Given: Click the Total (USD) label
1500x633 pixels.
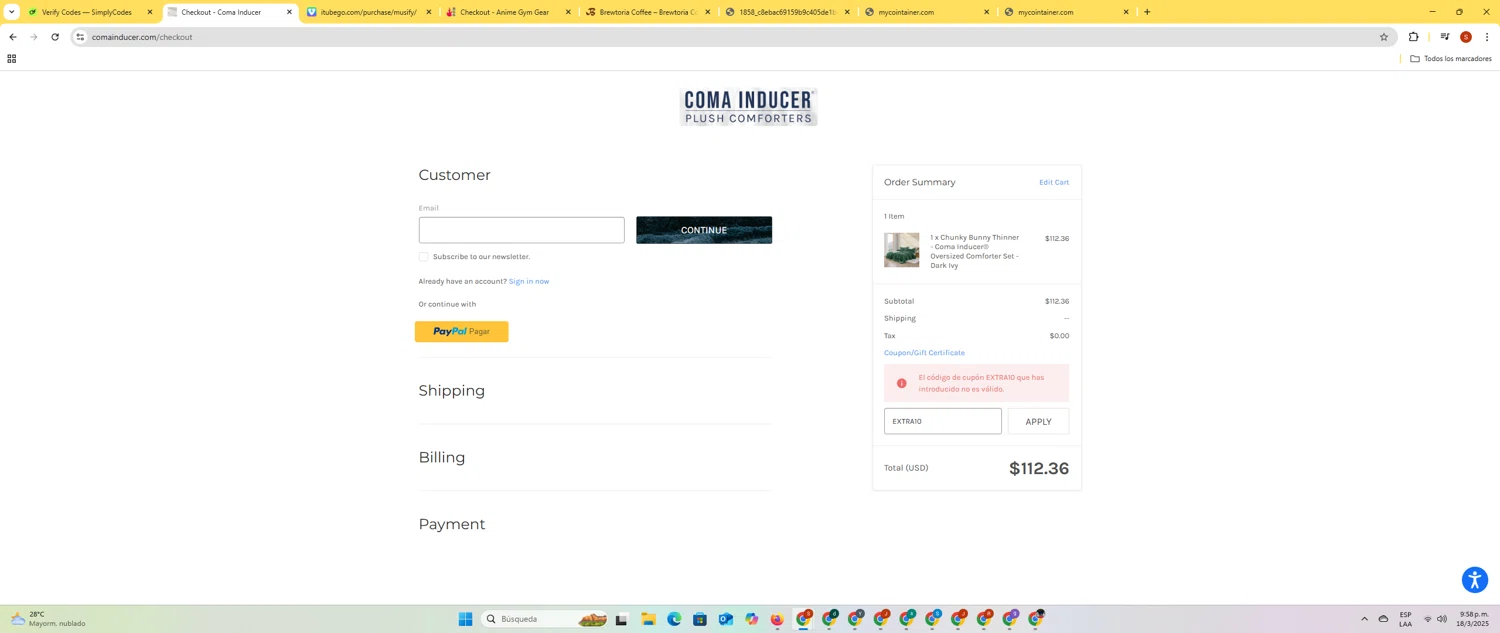Looking at the screenshot, I should 906,468.
